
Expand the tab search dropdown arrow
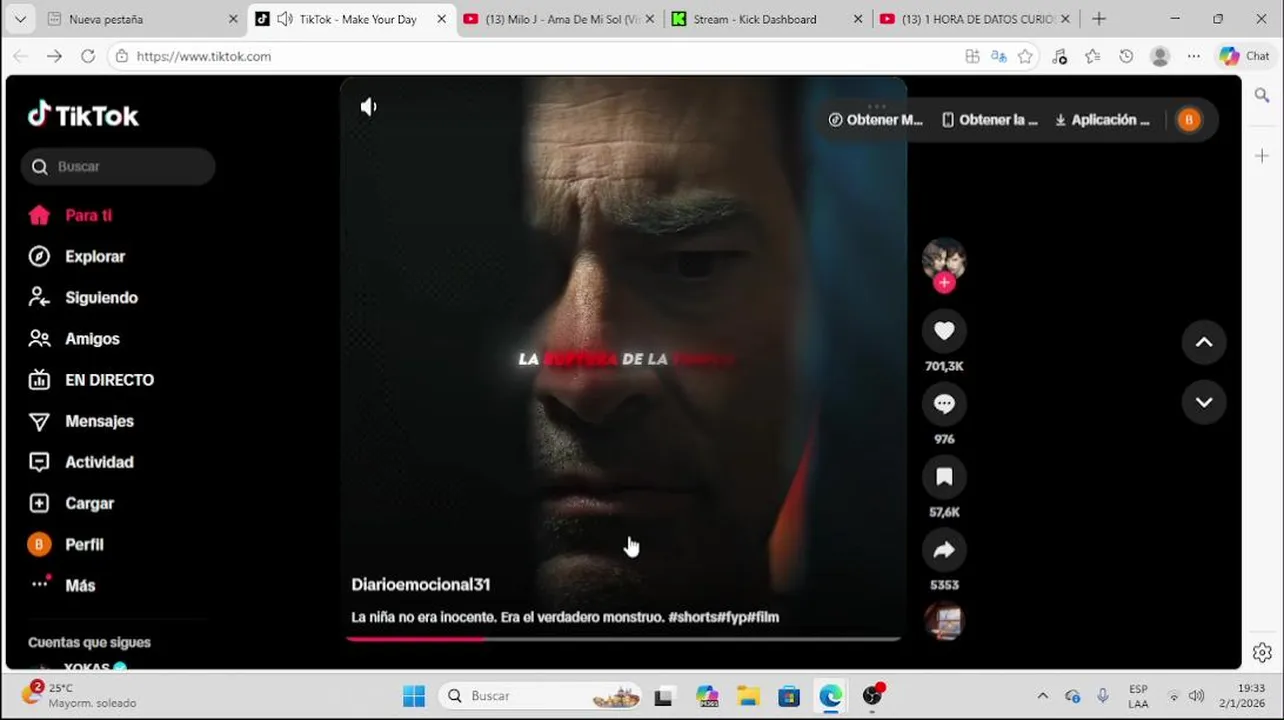click(x=20, y=19)
